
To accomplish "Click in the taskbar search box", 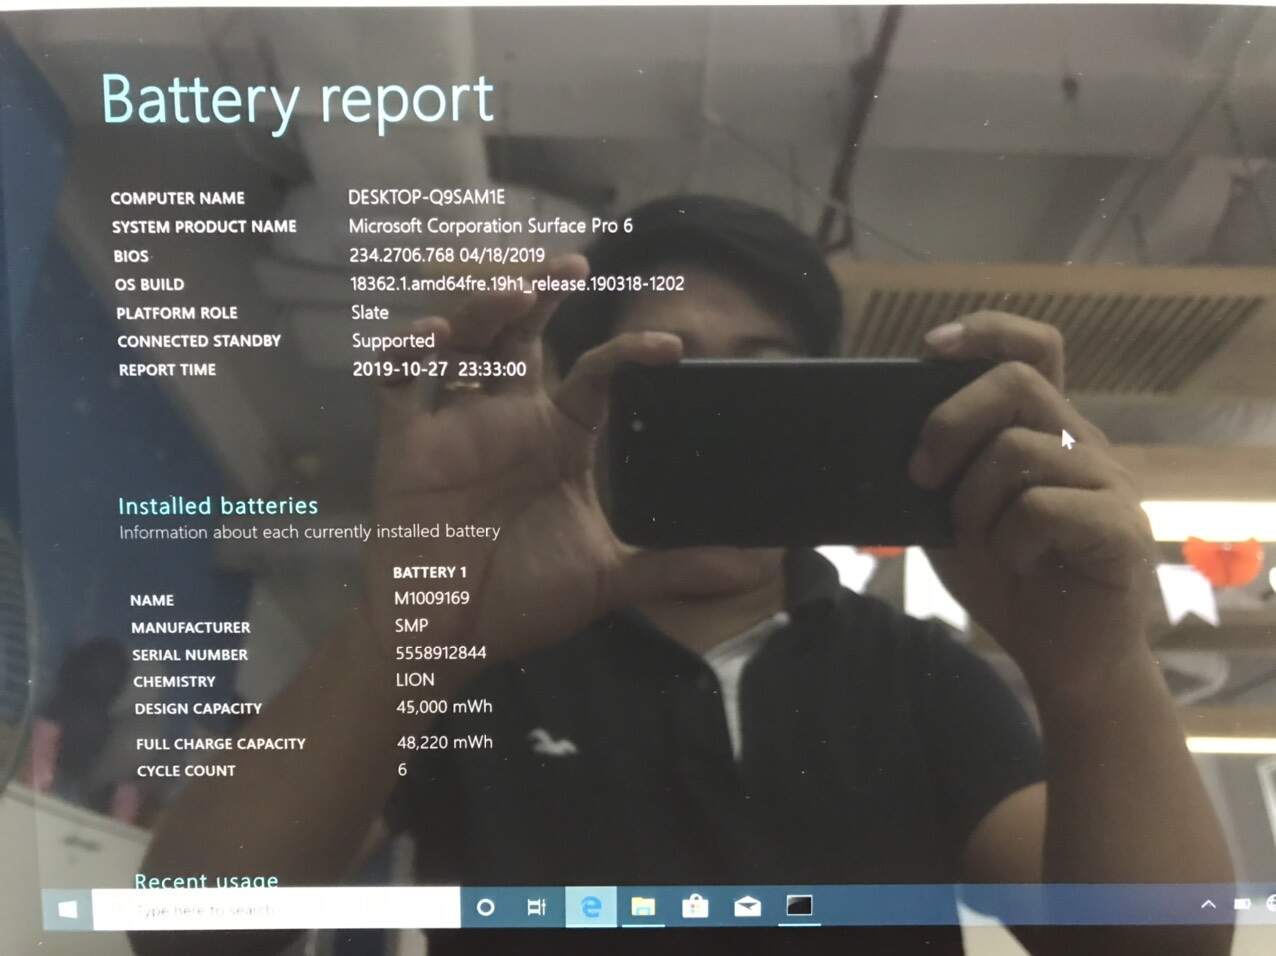I will click(x=275, y=909).
